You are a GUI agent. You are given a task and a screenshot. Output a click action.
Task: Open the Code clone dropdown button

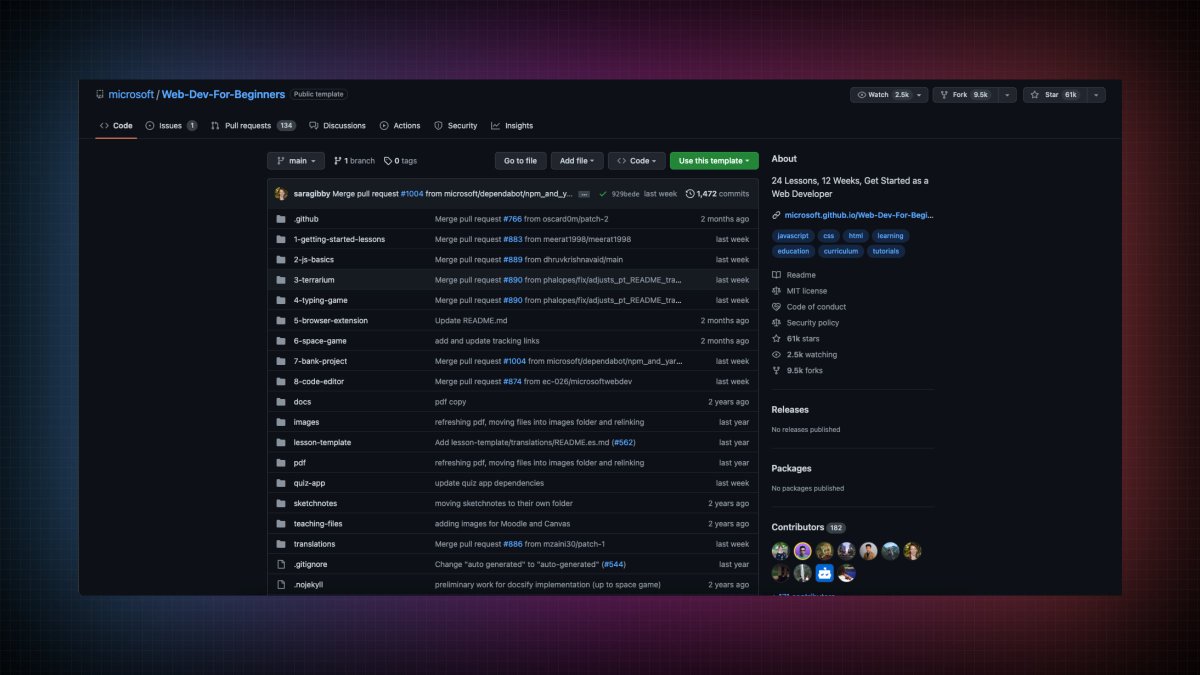(x=636, y=160)
